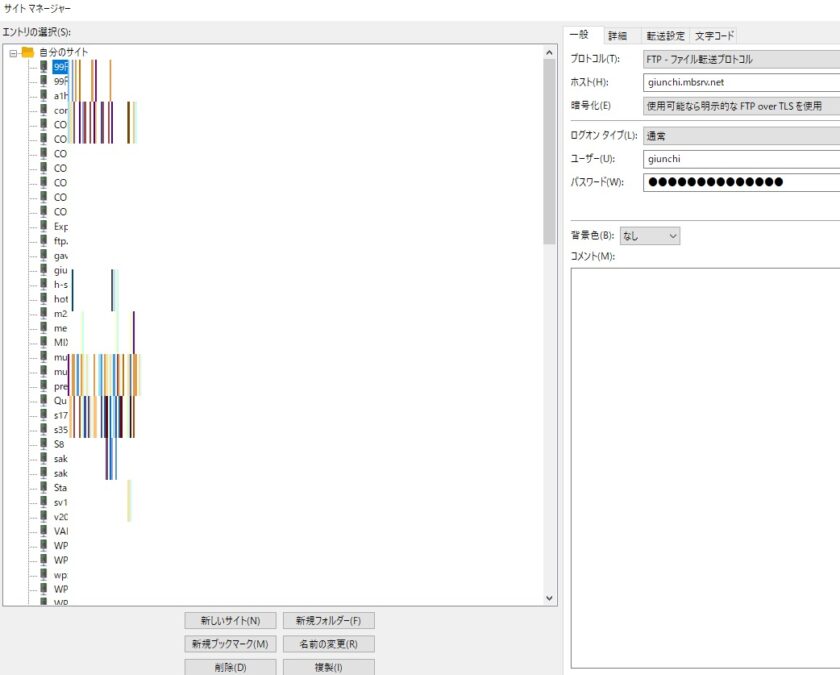Switch to the 文字コード tab
This screenshot has width=840, height=675.
(713, 35)
